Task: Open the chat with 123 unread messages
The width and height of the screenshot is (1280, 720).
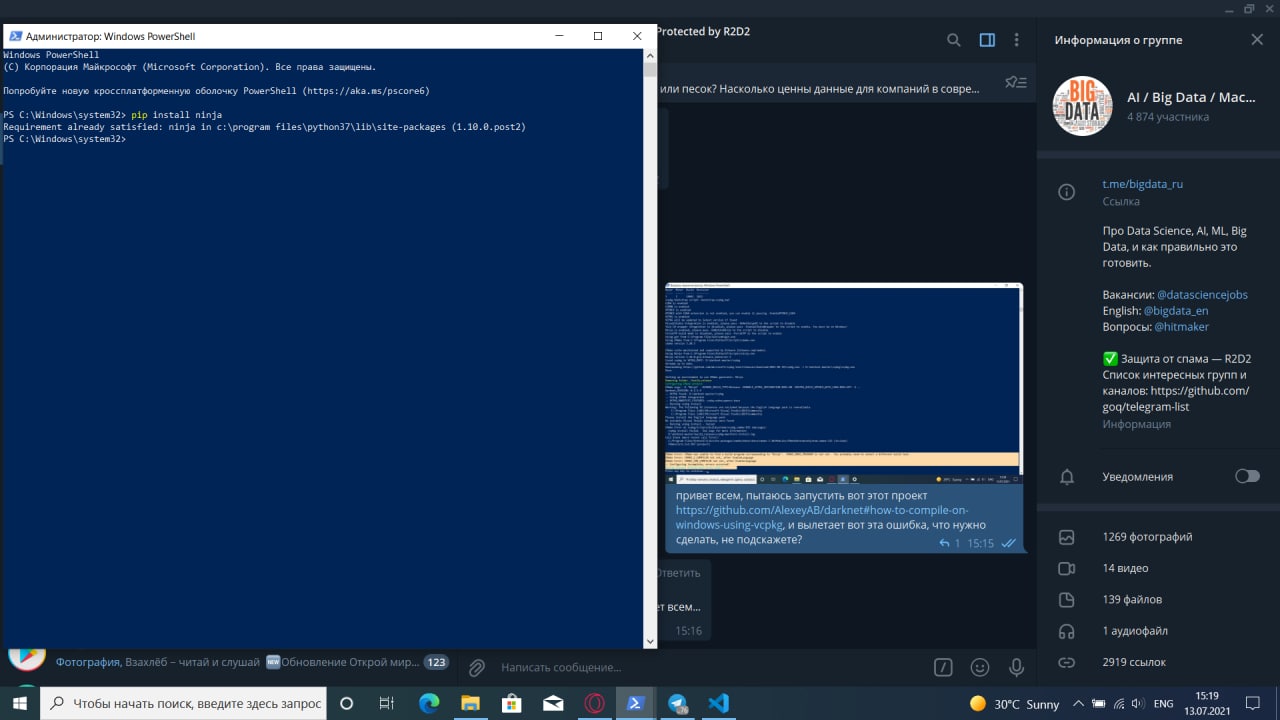Action: tap(228, 662)
